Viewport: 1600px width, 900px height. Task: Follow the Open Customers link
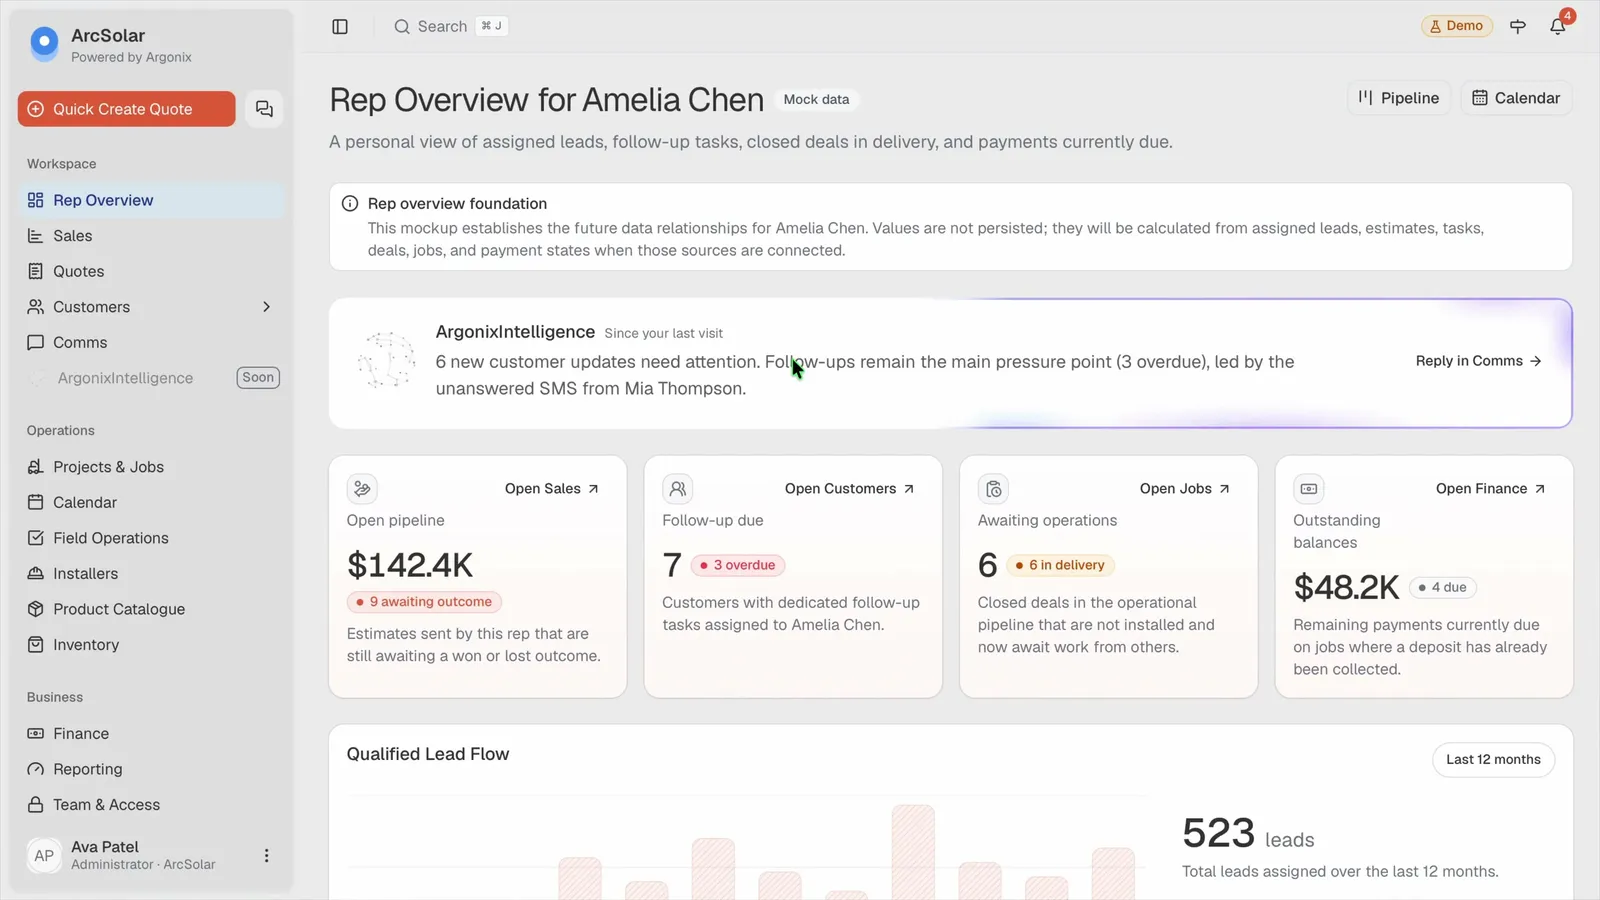850,489
